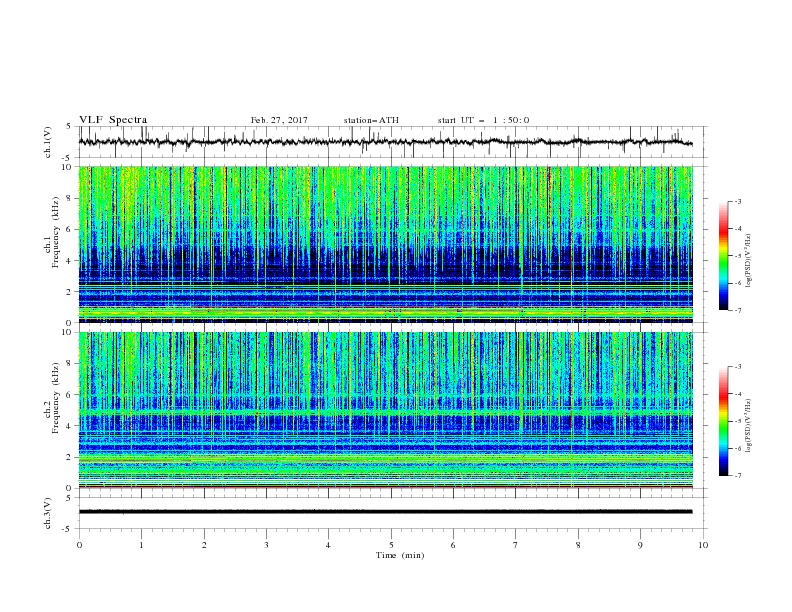The image size is (792, 612).
Task: Click the ch.3(V) axis label
Action: tap(48, 513)
